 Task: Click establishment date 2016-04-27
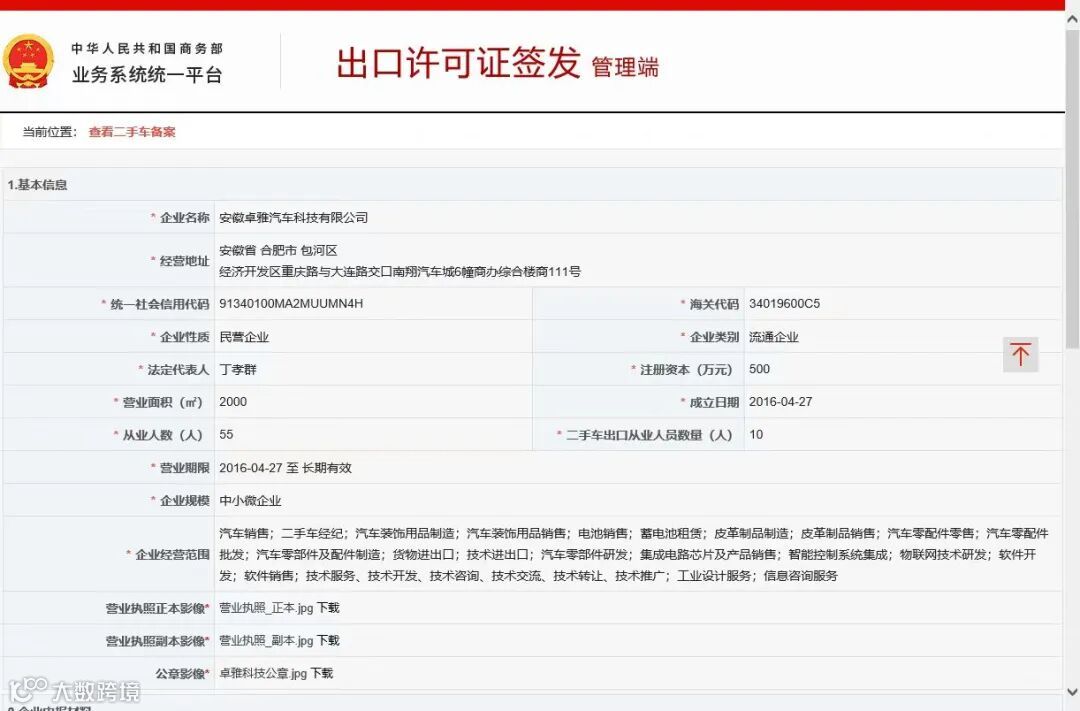pos(780,402)
